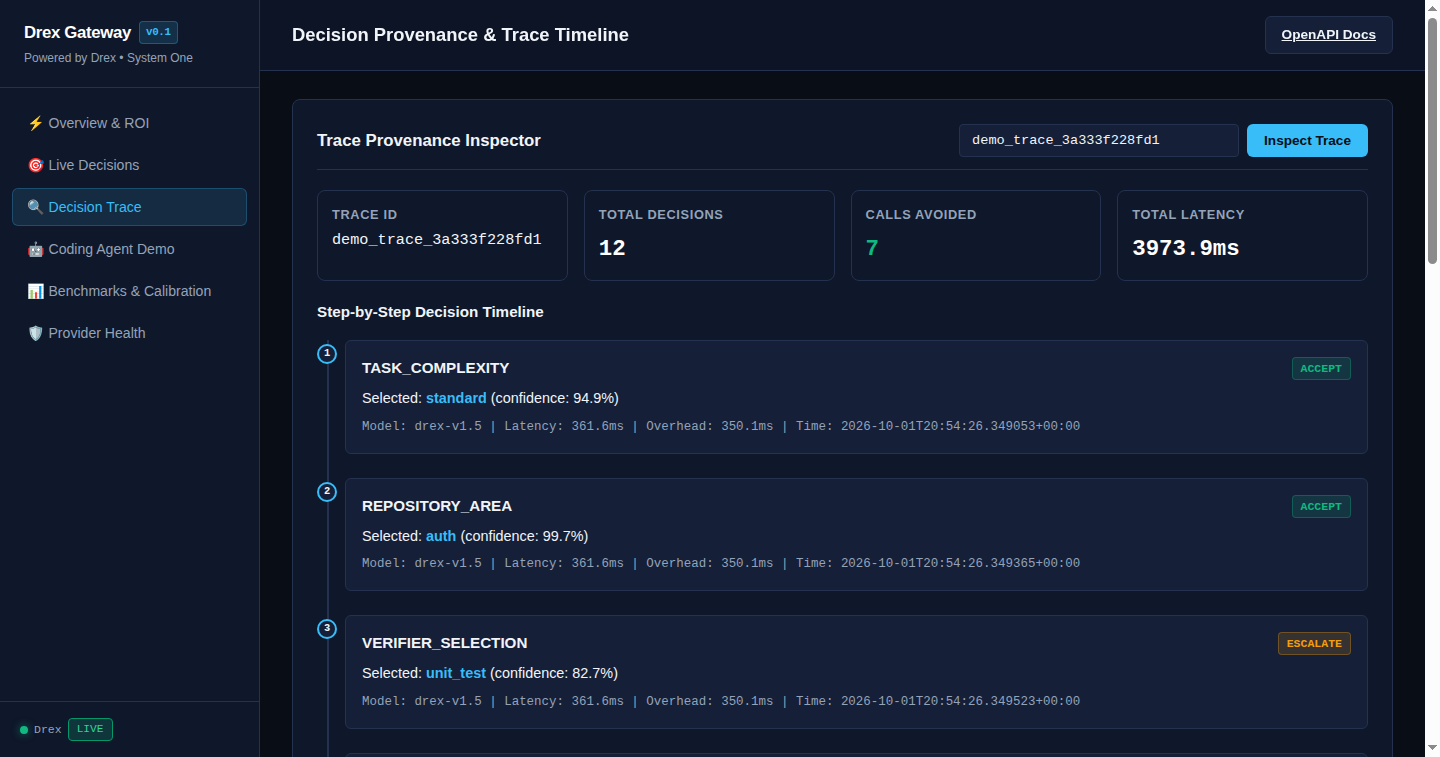
Task: Click the ACCEPT badge on REPOSITORY_AREA
Action: pyautogui.click(x=1321, y=506)
